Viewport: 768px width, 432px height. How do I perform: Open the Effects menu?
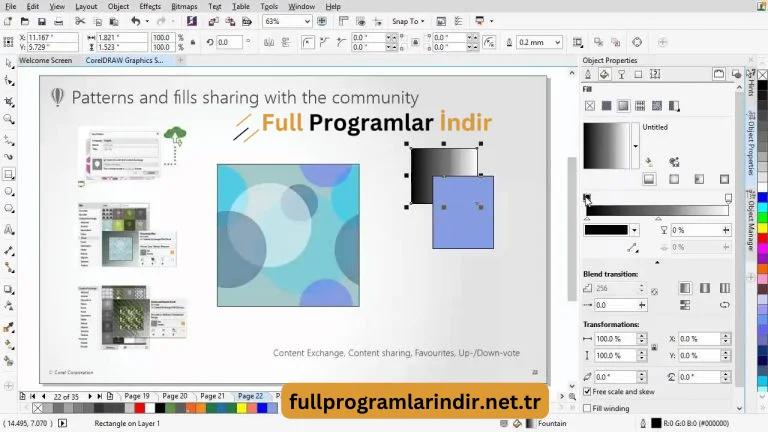pyautogui.click(x=150, y=6)
